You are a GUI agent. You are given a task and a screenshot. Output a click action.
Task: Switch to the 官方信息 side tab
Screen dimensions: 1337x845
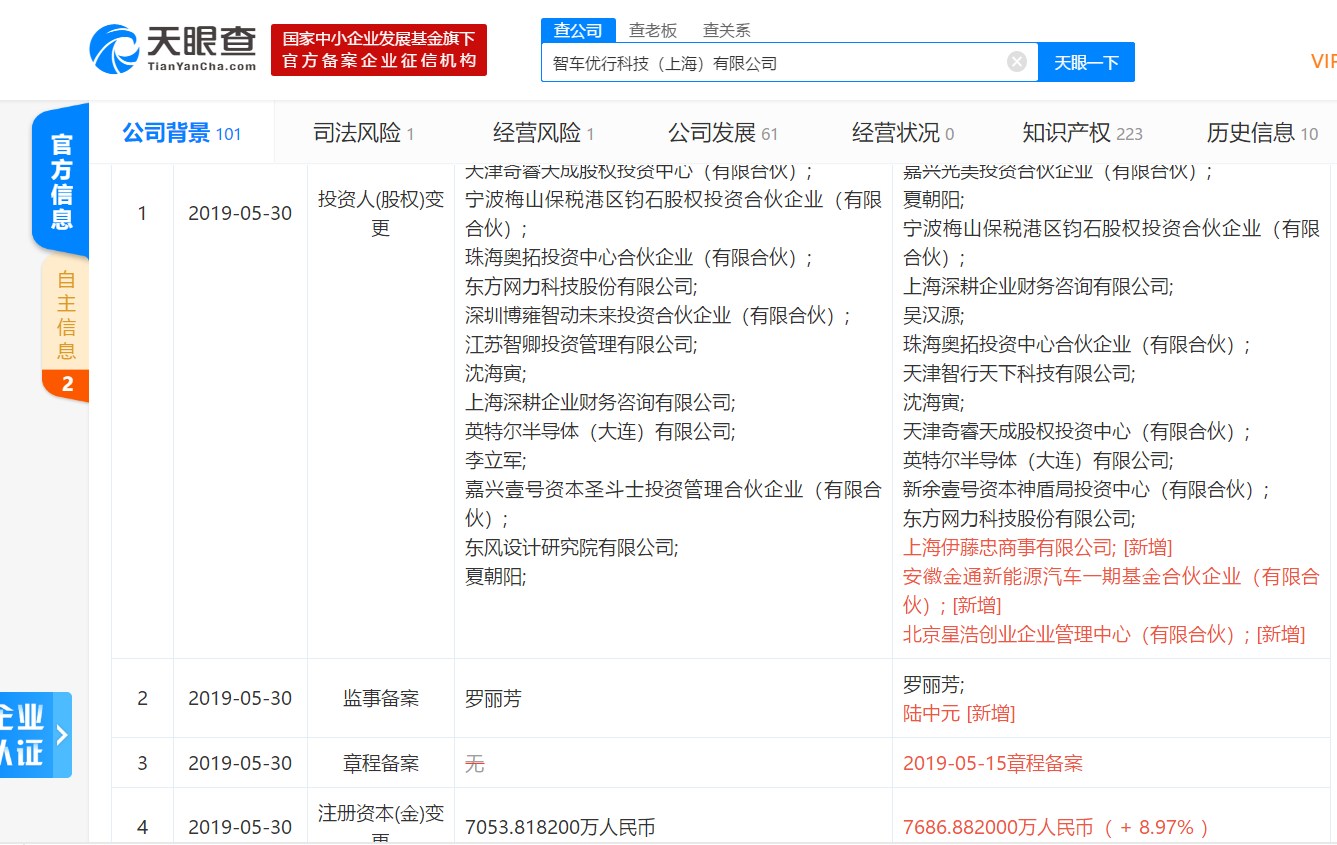61,180
